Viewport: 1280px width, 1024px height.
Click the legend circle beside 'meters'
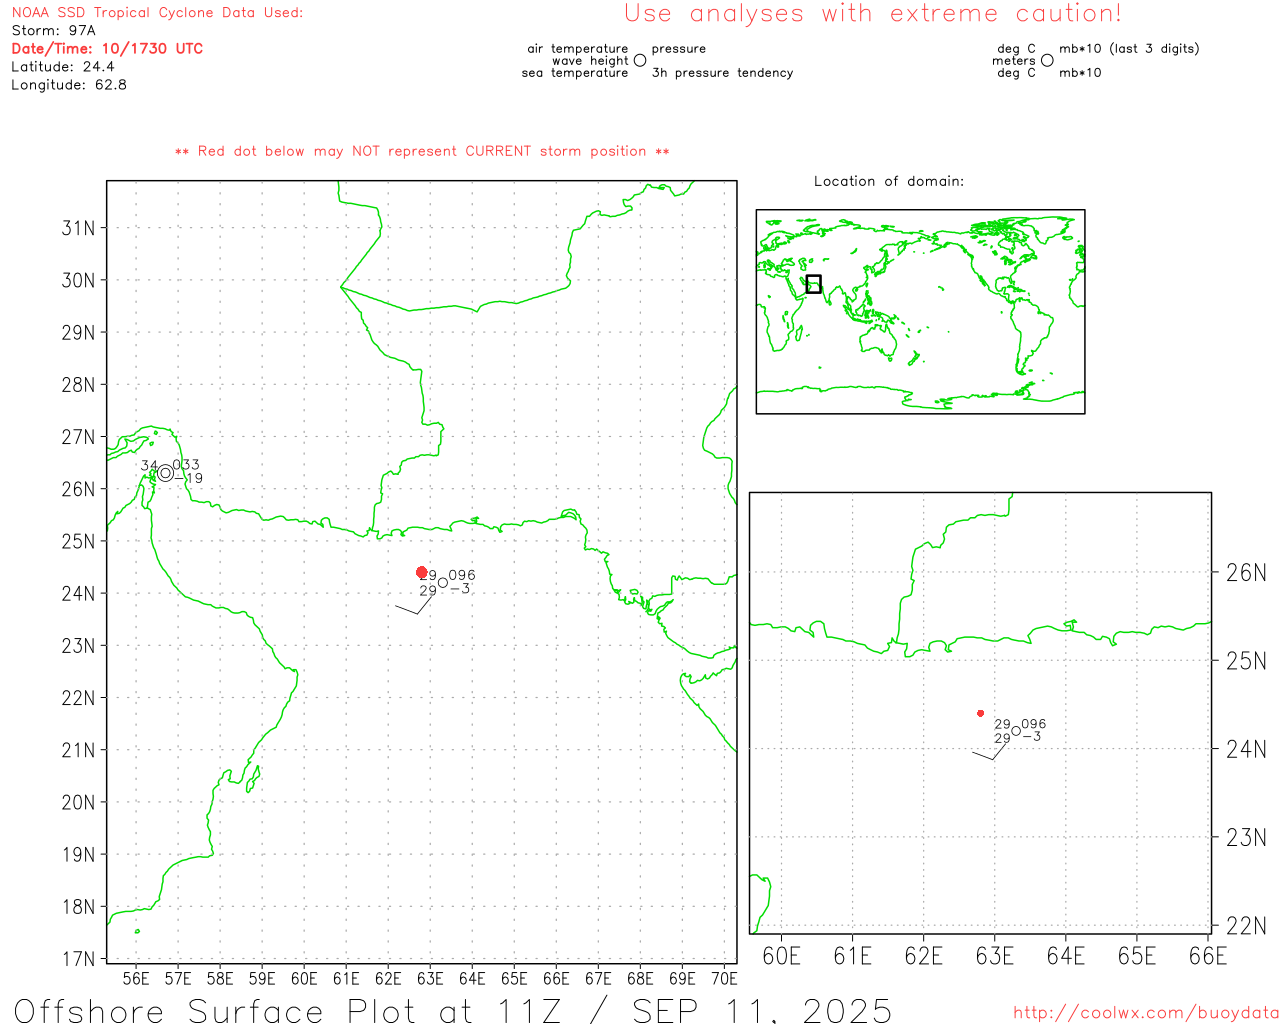[x=1047, y=60]
